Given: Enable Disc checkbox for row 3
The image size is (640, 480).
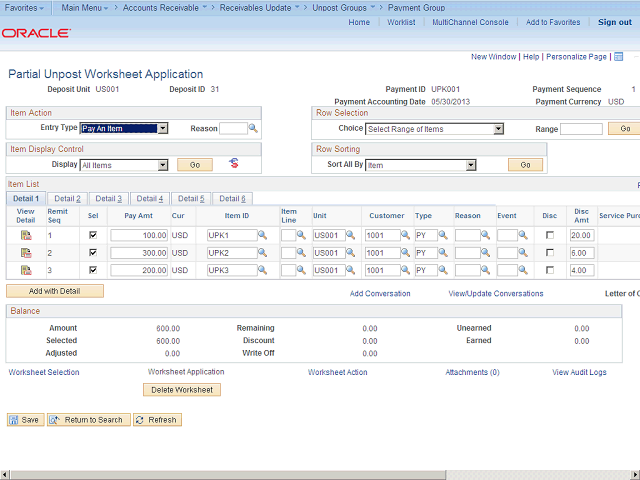Looking at the screenshot, I should (x=550, y=270).
